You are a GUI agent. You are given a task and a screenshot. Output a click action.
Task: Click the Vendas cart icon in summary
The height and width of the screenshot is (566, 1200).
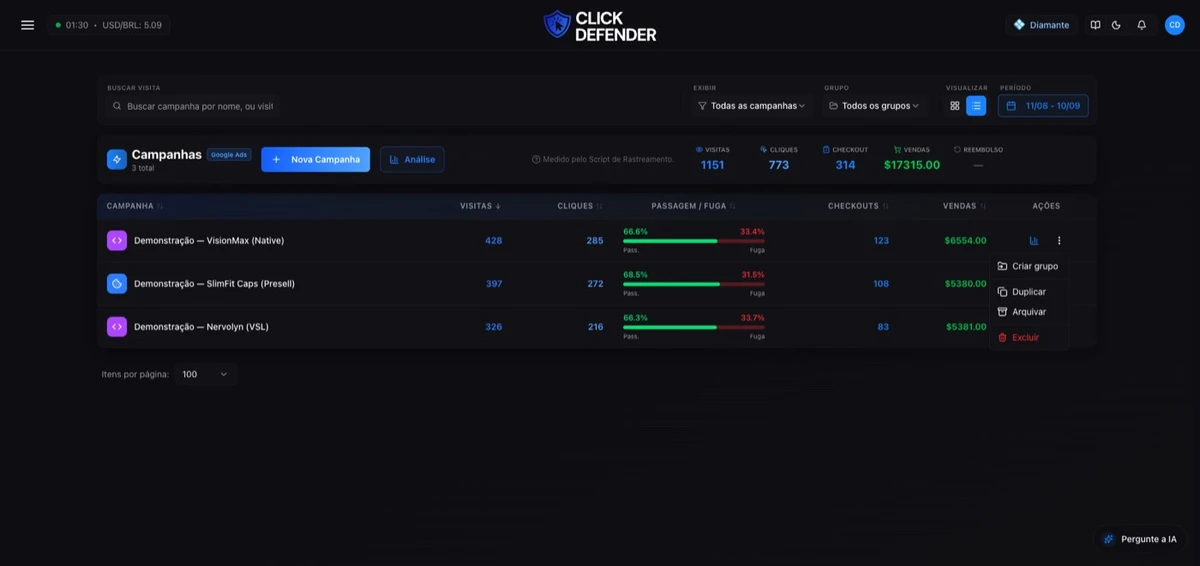pyautogui.click(x=898, y=150)
